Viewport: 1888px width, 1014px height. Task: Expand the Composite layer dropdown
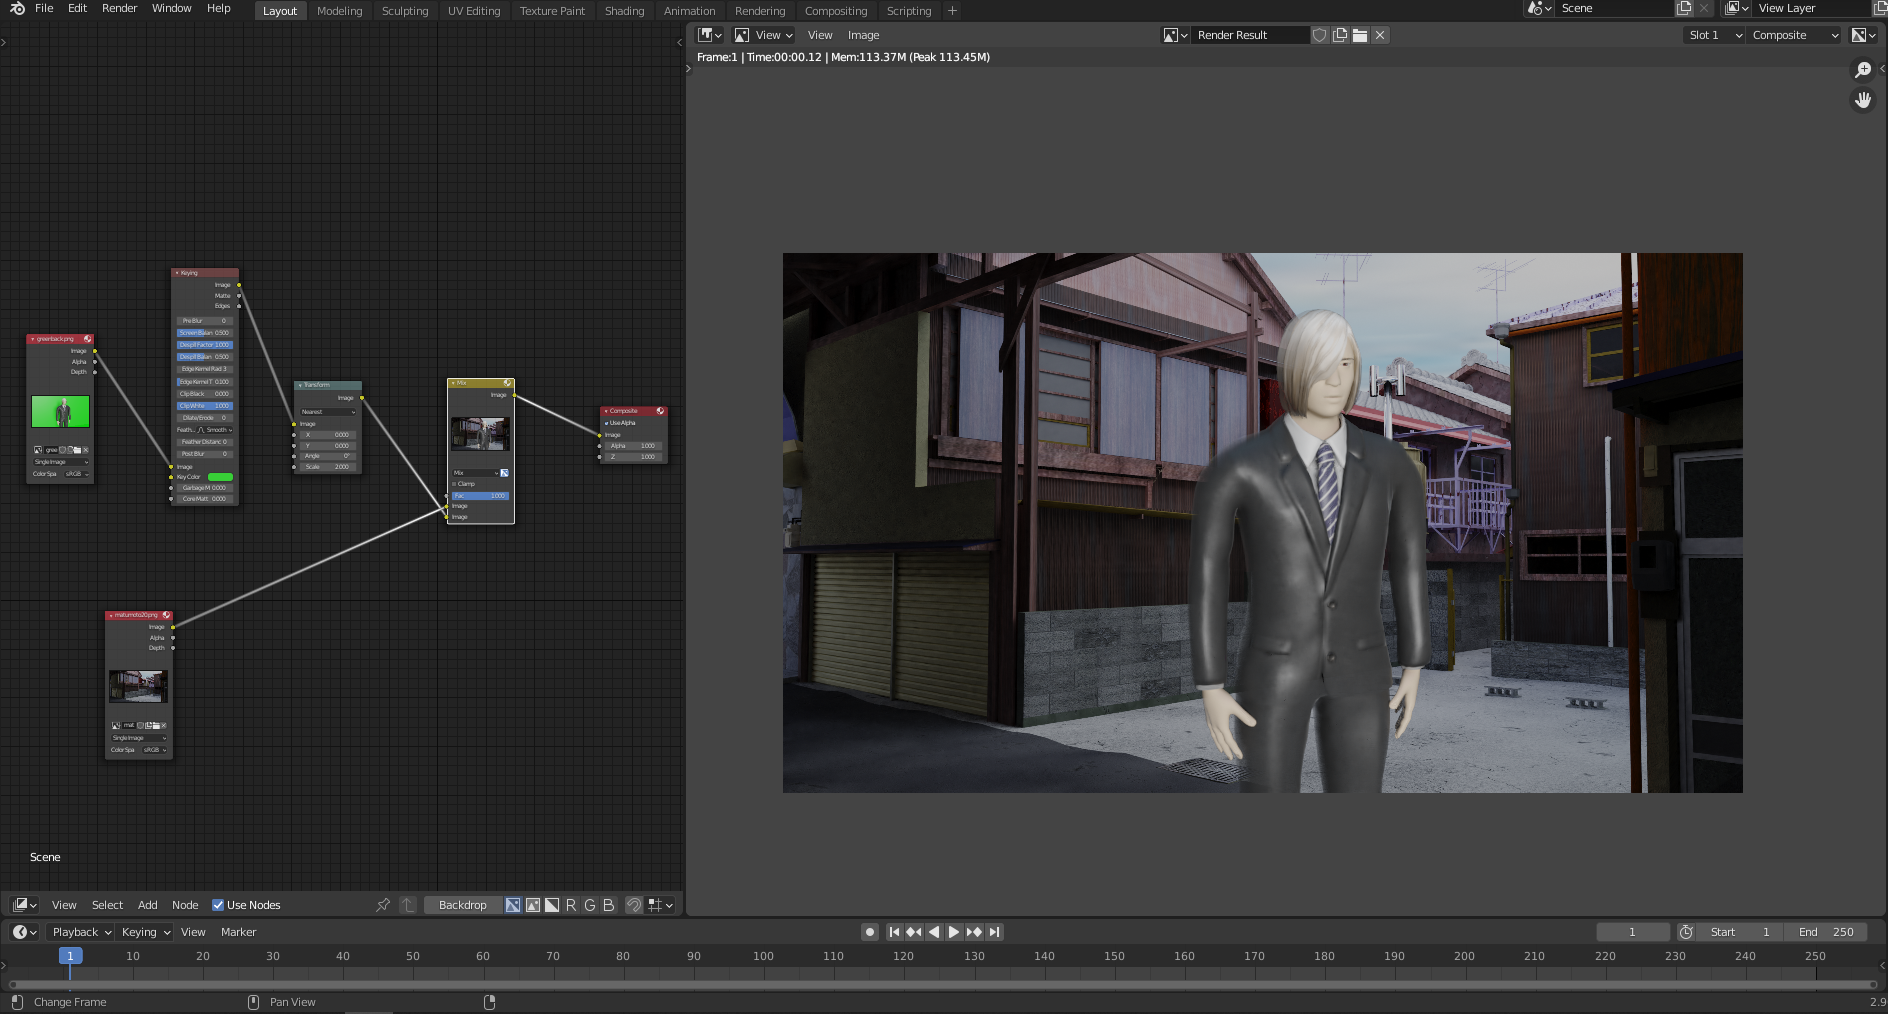click(x=1794, y=35)
